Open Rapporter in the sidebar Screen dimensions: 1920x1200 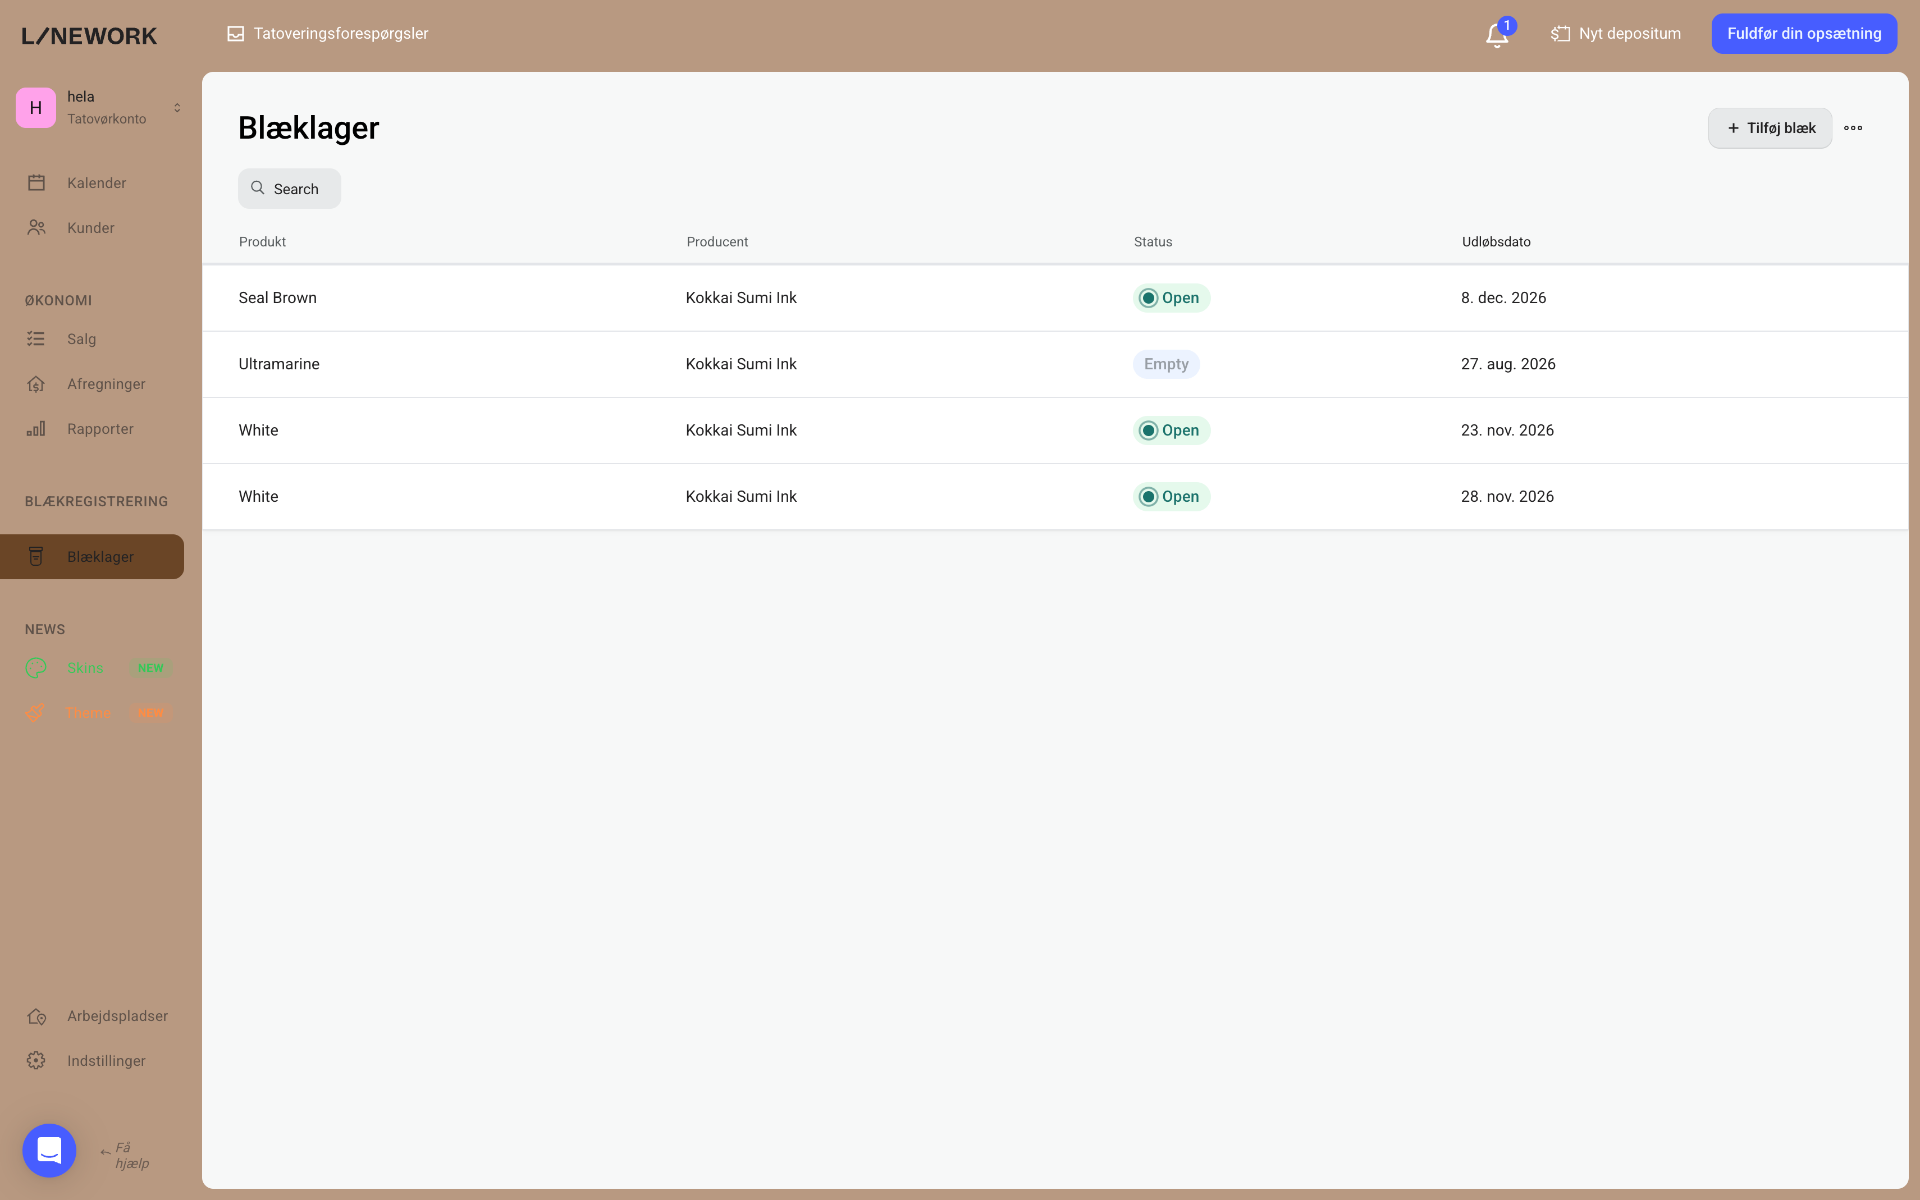click(x=92, y=429)
